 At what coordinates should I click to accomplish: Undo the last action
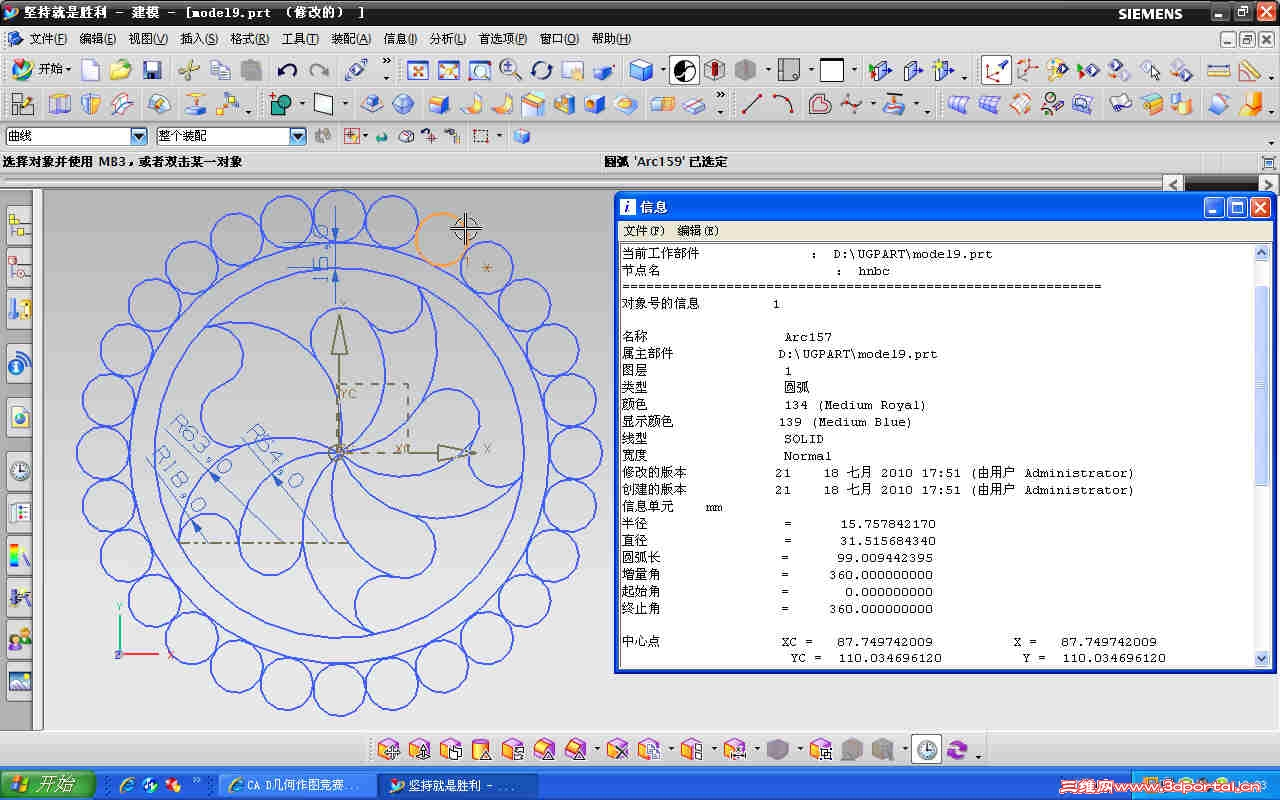[x=288, y=70]
